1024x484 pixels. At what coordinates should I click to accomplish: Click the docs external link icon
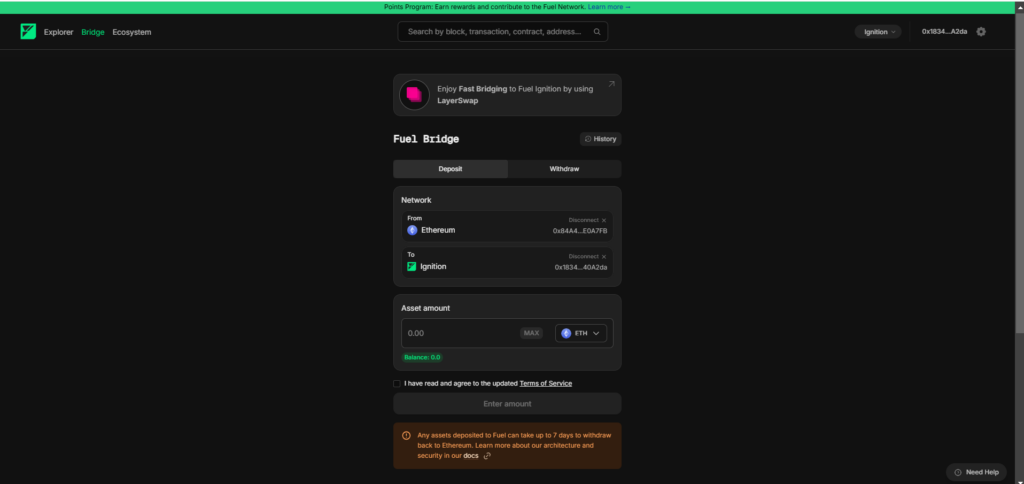(487, 456)
